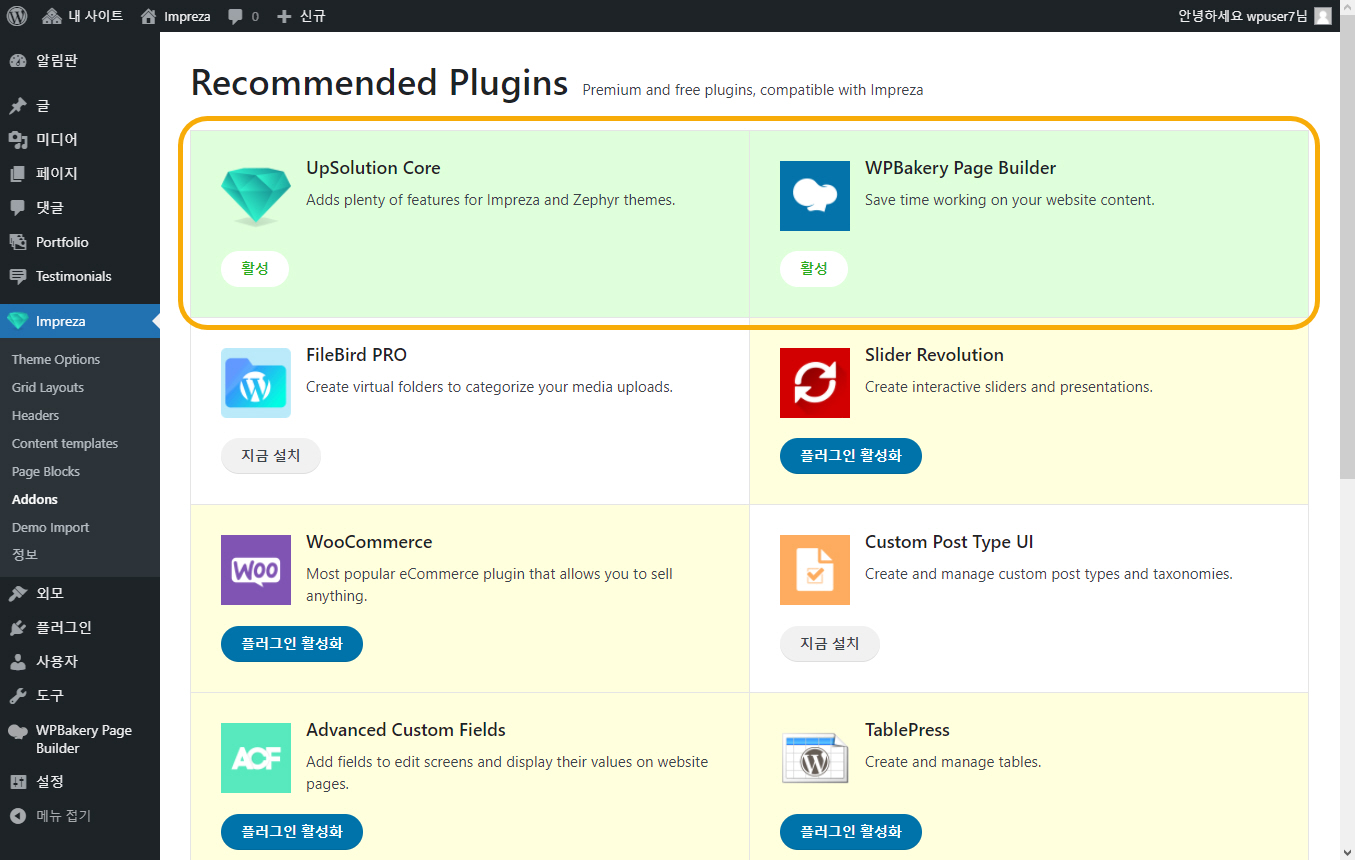Click the FileBird PRO title
The image size is (1355, 860).
(x=356, y=355)
